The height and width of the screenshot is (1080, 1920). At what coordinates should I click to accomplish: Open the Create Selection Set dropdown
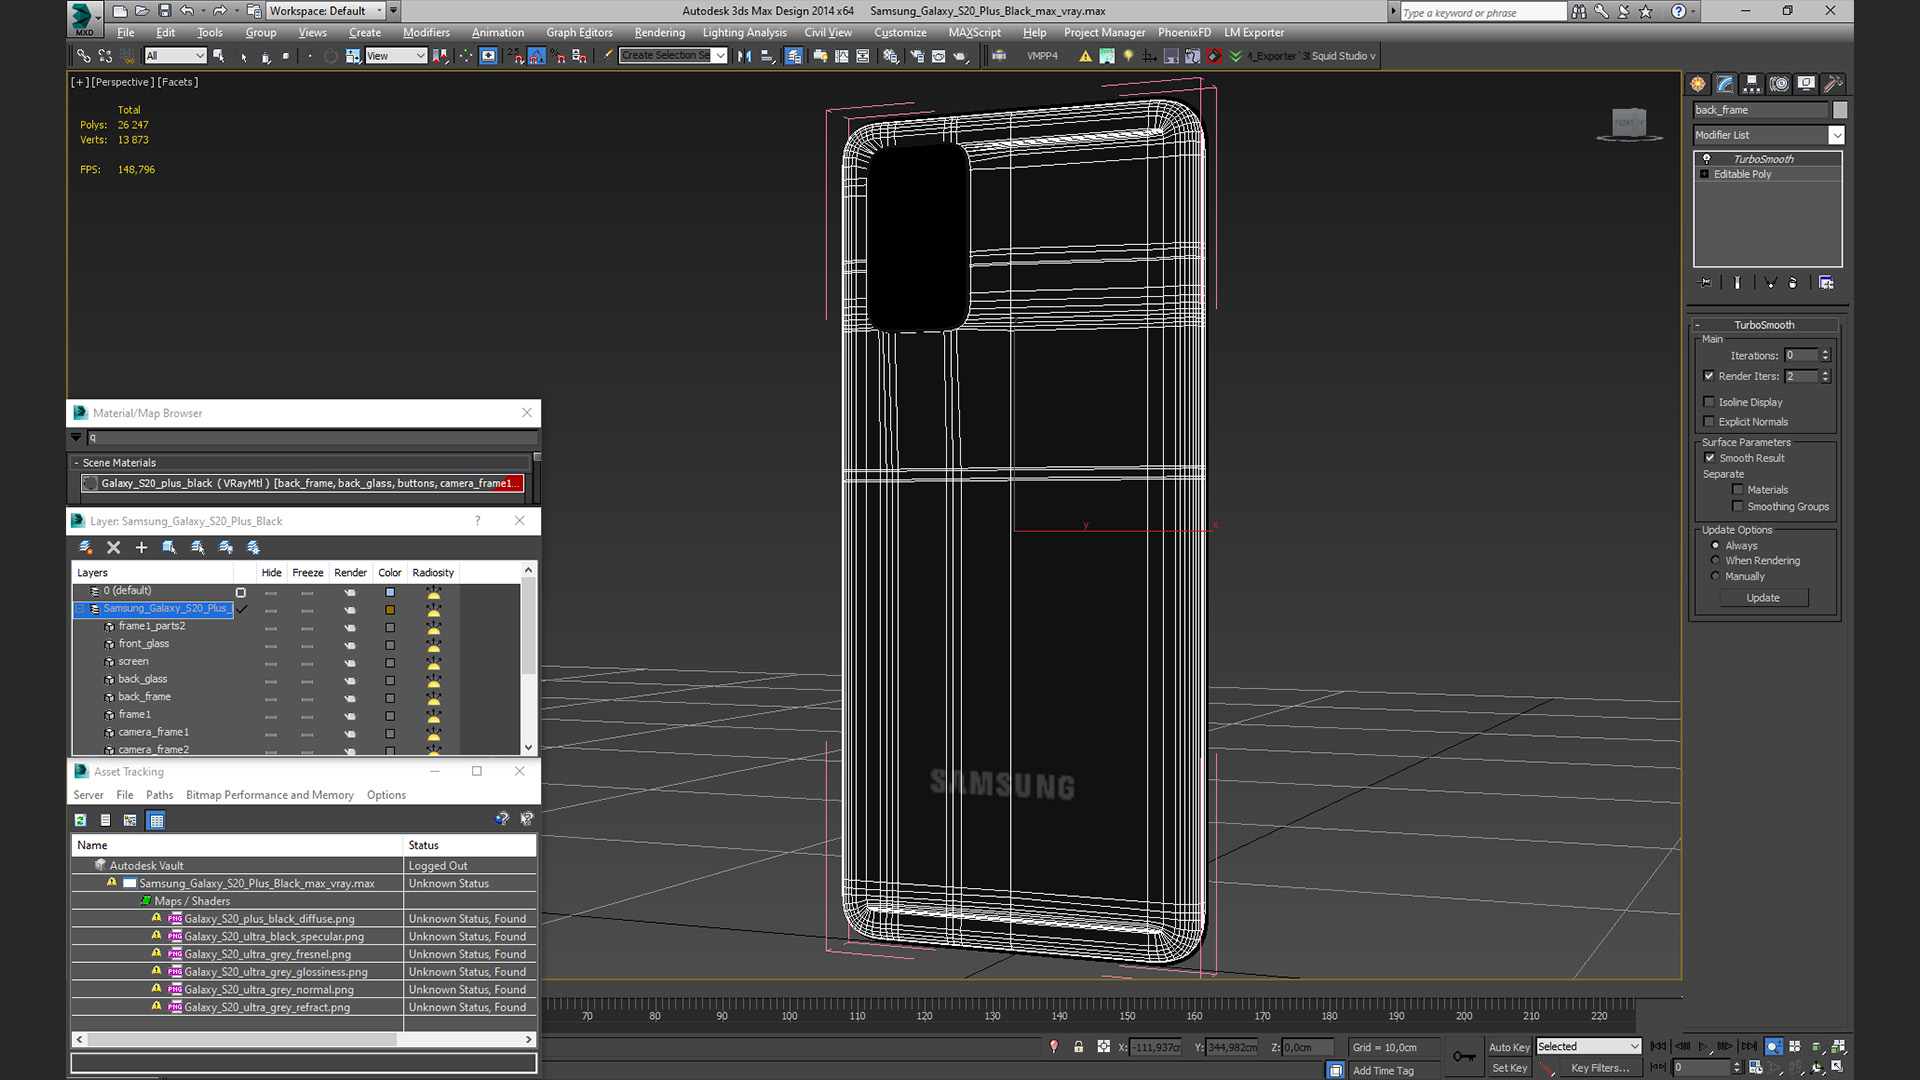tap(673, 56)
